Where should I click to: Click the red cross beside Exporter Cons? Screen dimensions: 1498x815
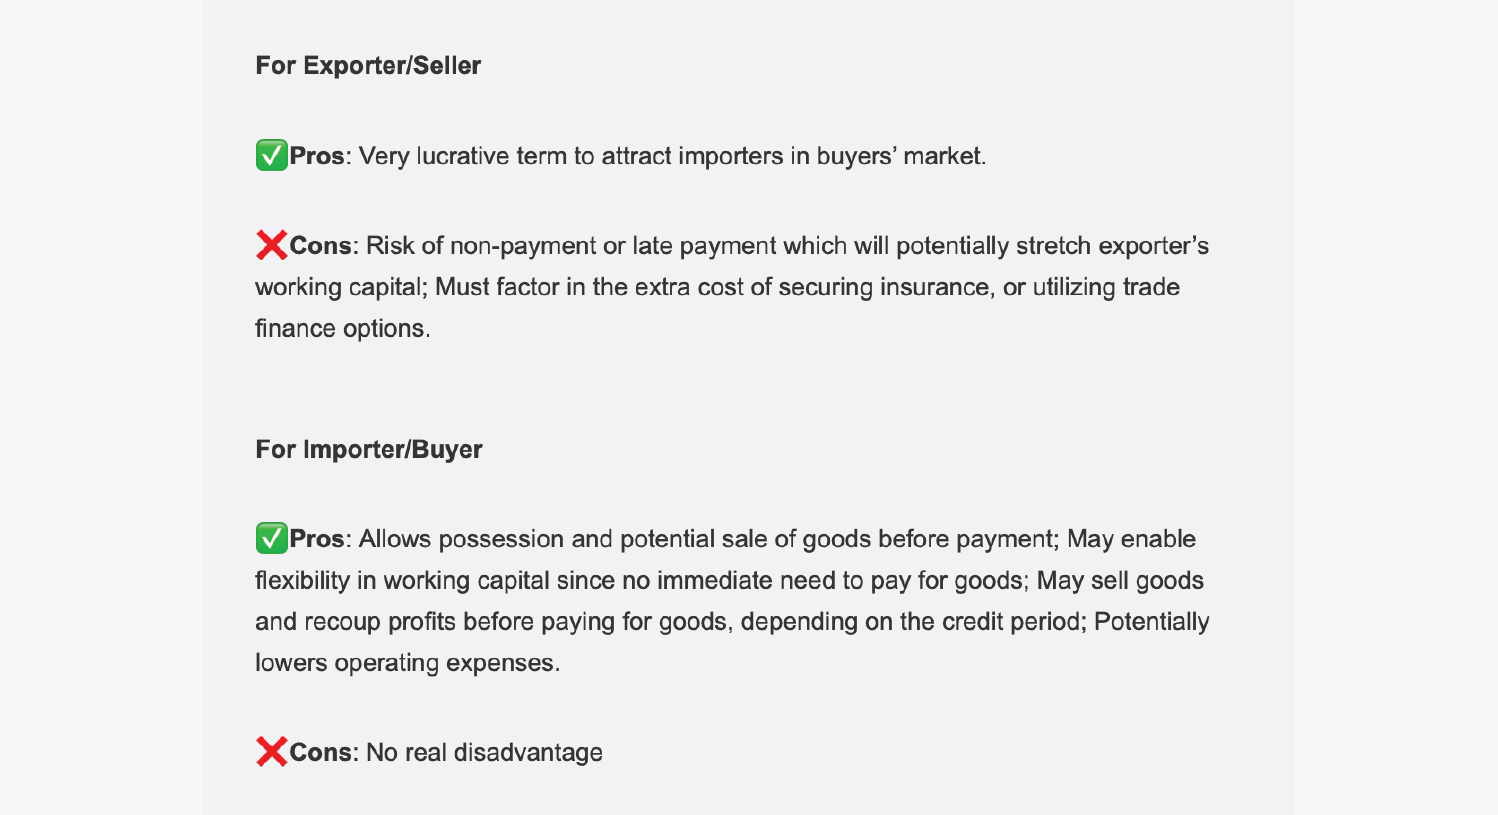pos(271,245)
